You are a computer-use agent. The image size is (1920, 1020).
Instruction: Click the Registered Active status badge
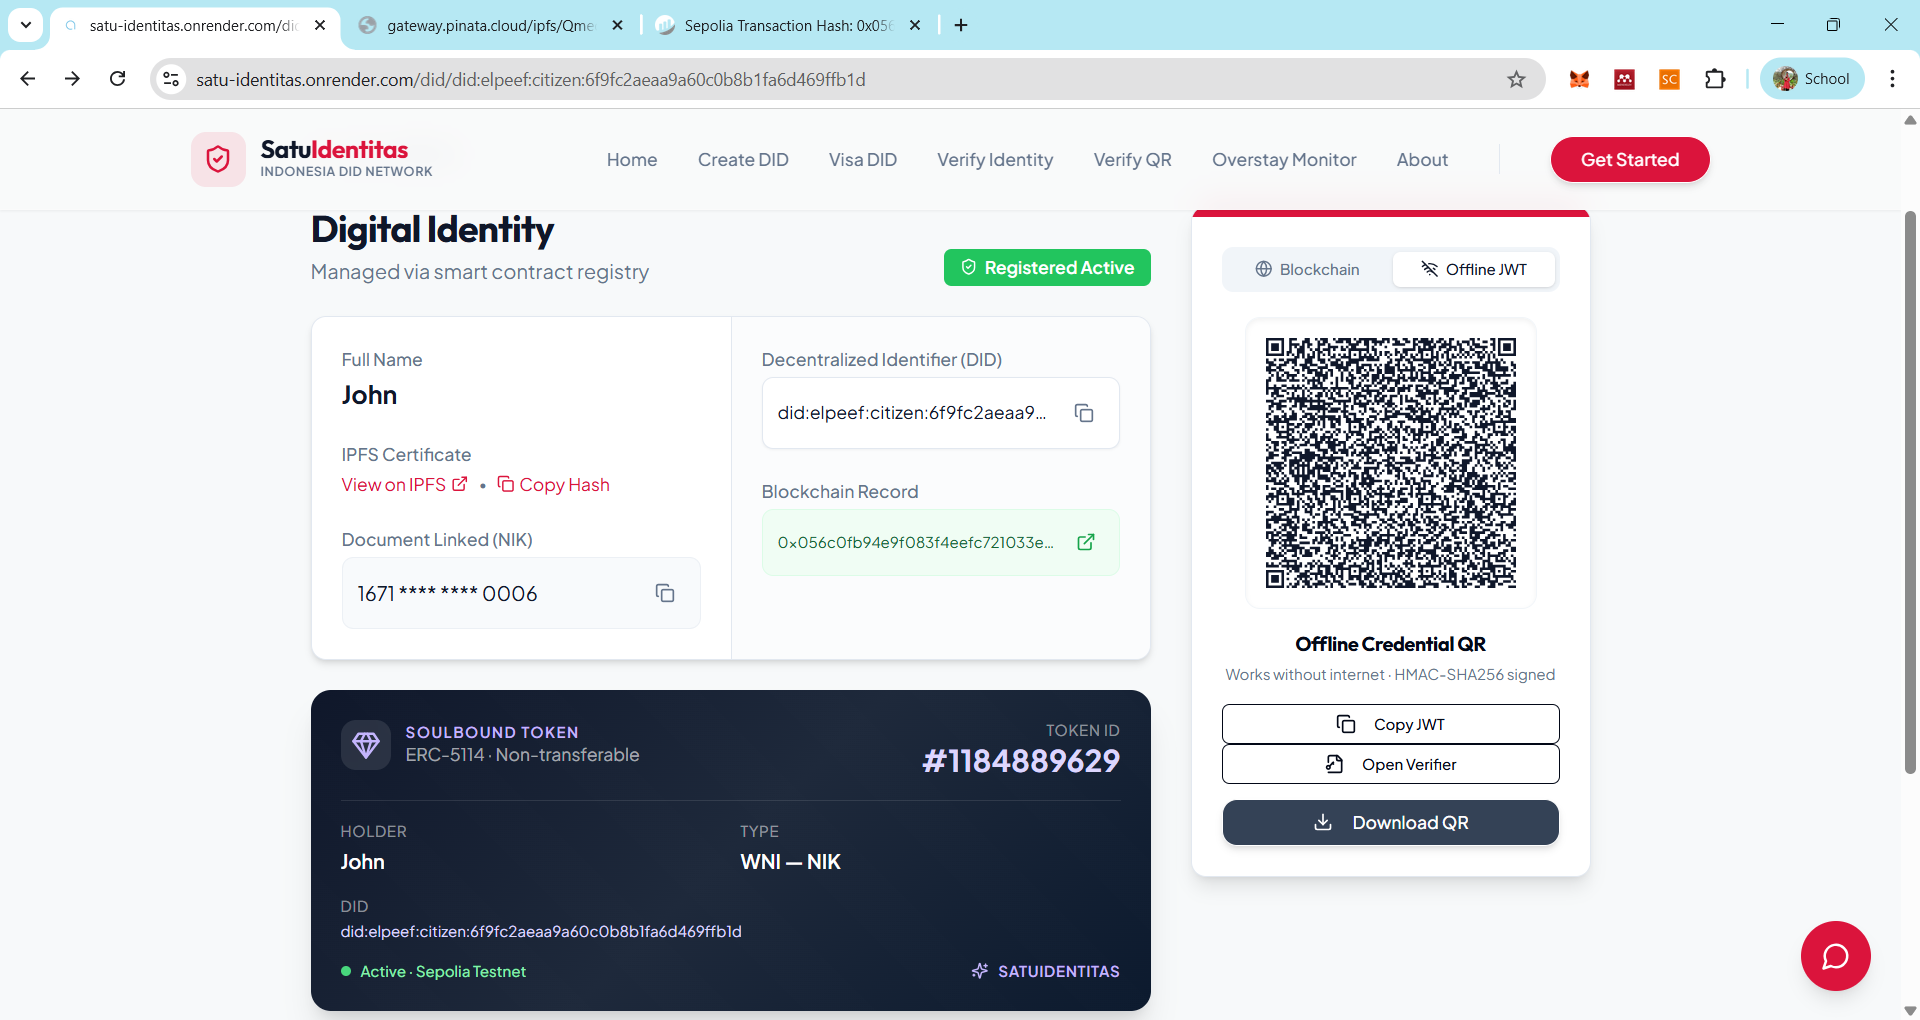(x=1047, y=268)
